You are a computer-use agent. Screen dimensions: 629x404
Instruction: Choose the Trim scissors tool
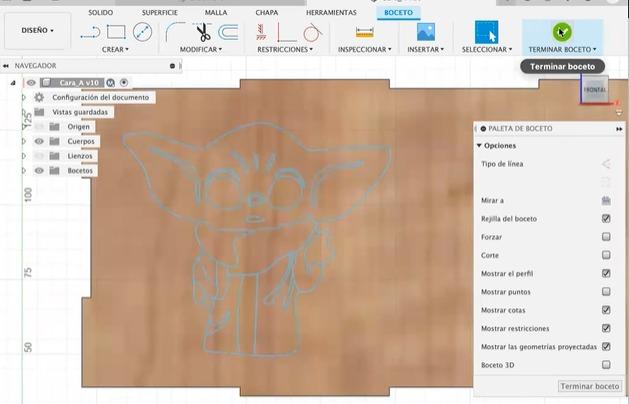click(x=203, y=32)
